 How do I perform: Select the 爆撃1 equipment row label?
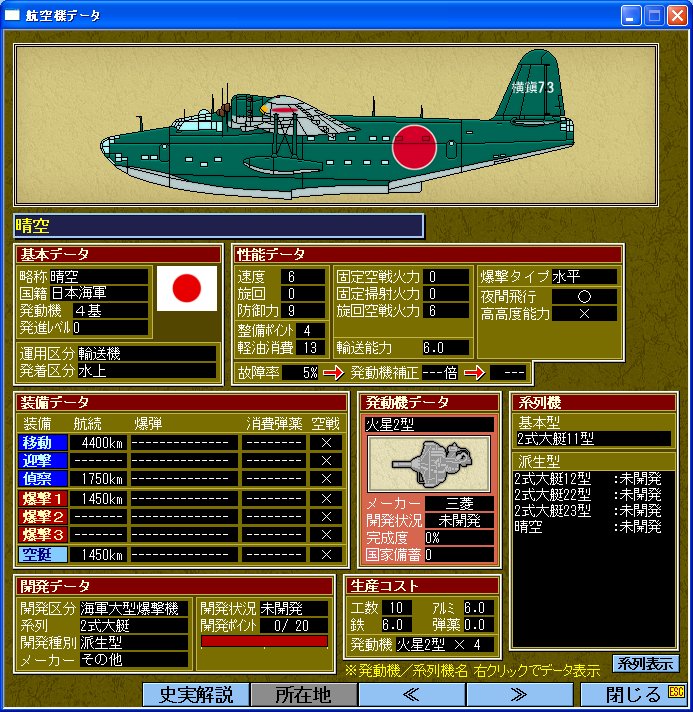(x=43, y=499)
